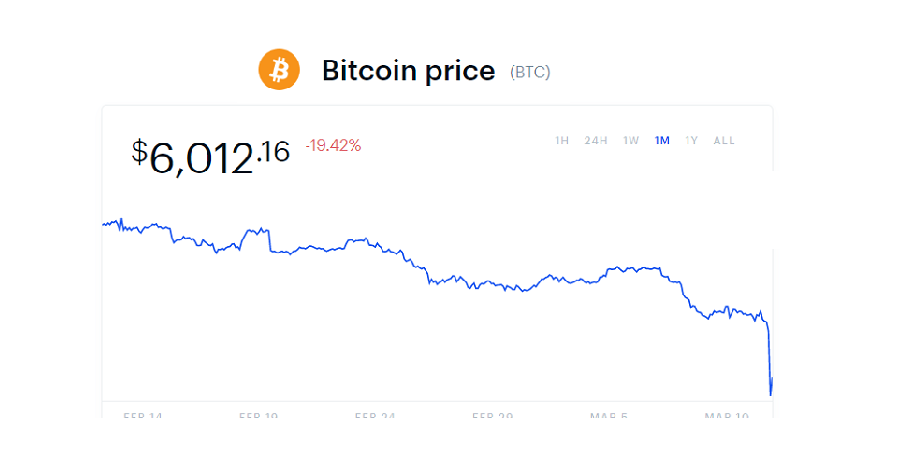This screenshot has height=450, width=917.
Task: Click the (BTC) ticker label
Action: coord(530,72)
